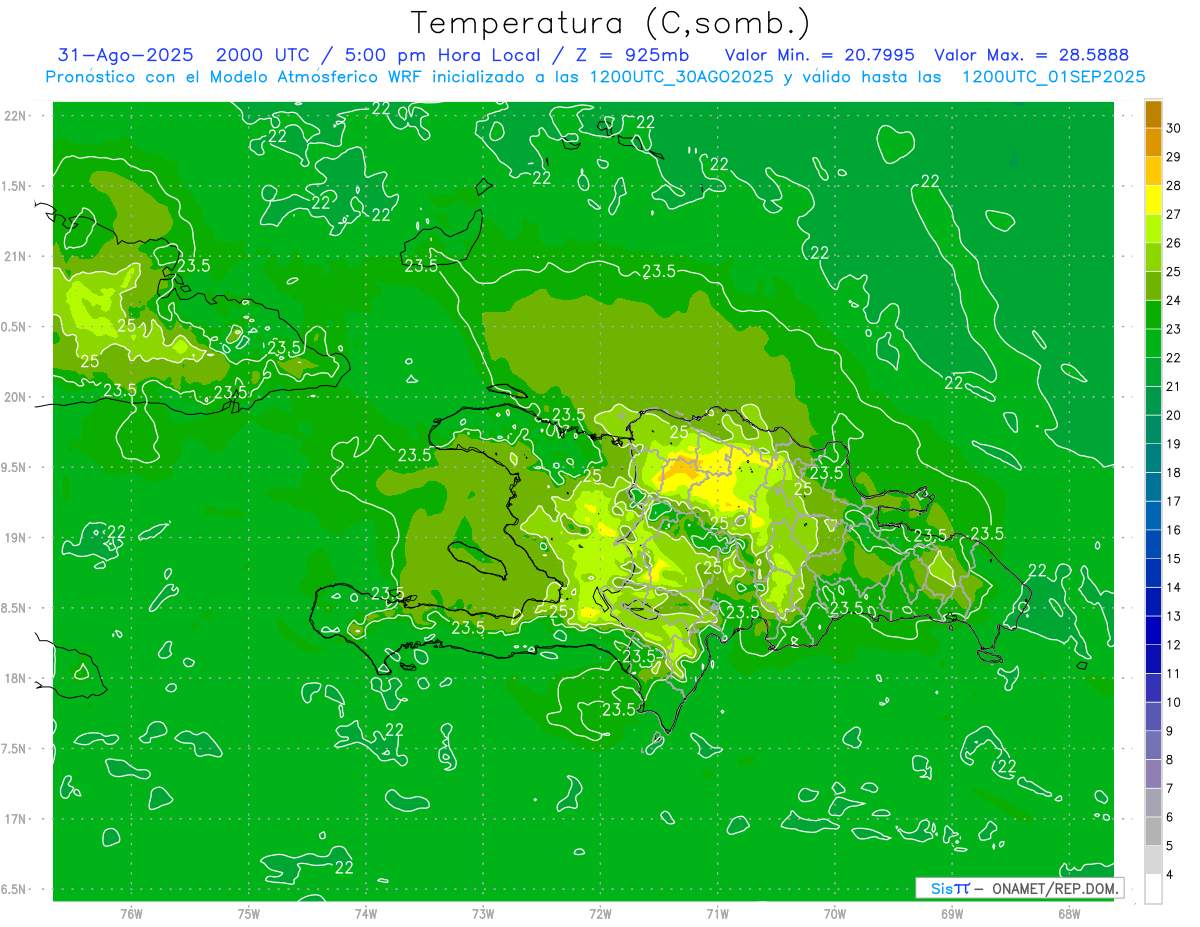
Task: Click the colorbar value "12"
Action: click(x=1174, y=645)
